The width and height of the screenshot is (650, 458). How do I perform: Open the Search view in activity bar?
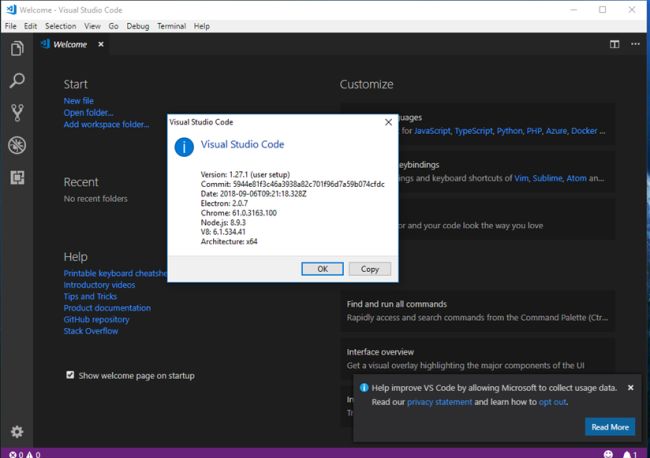pyautogui.click(x=17, y=80)
